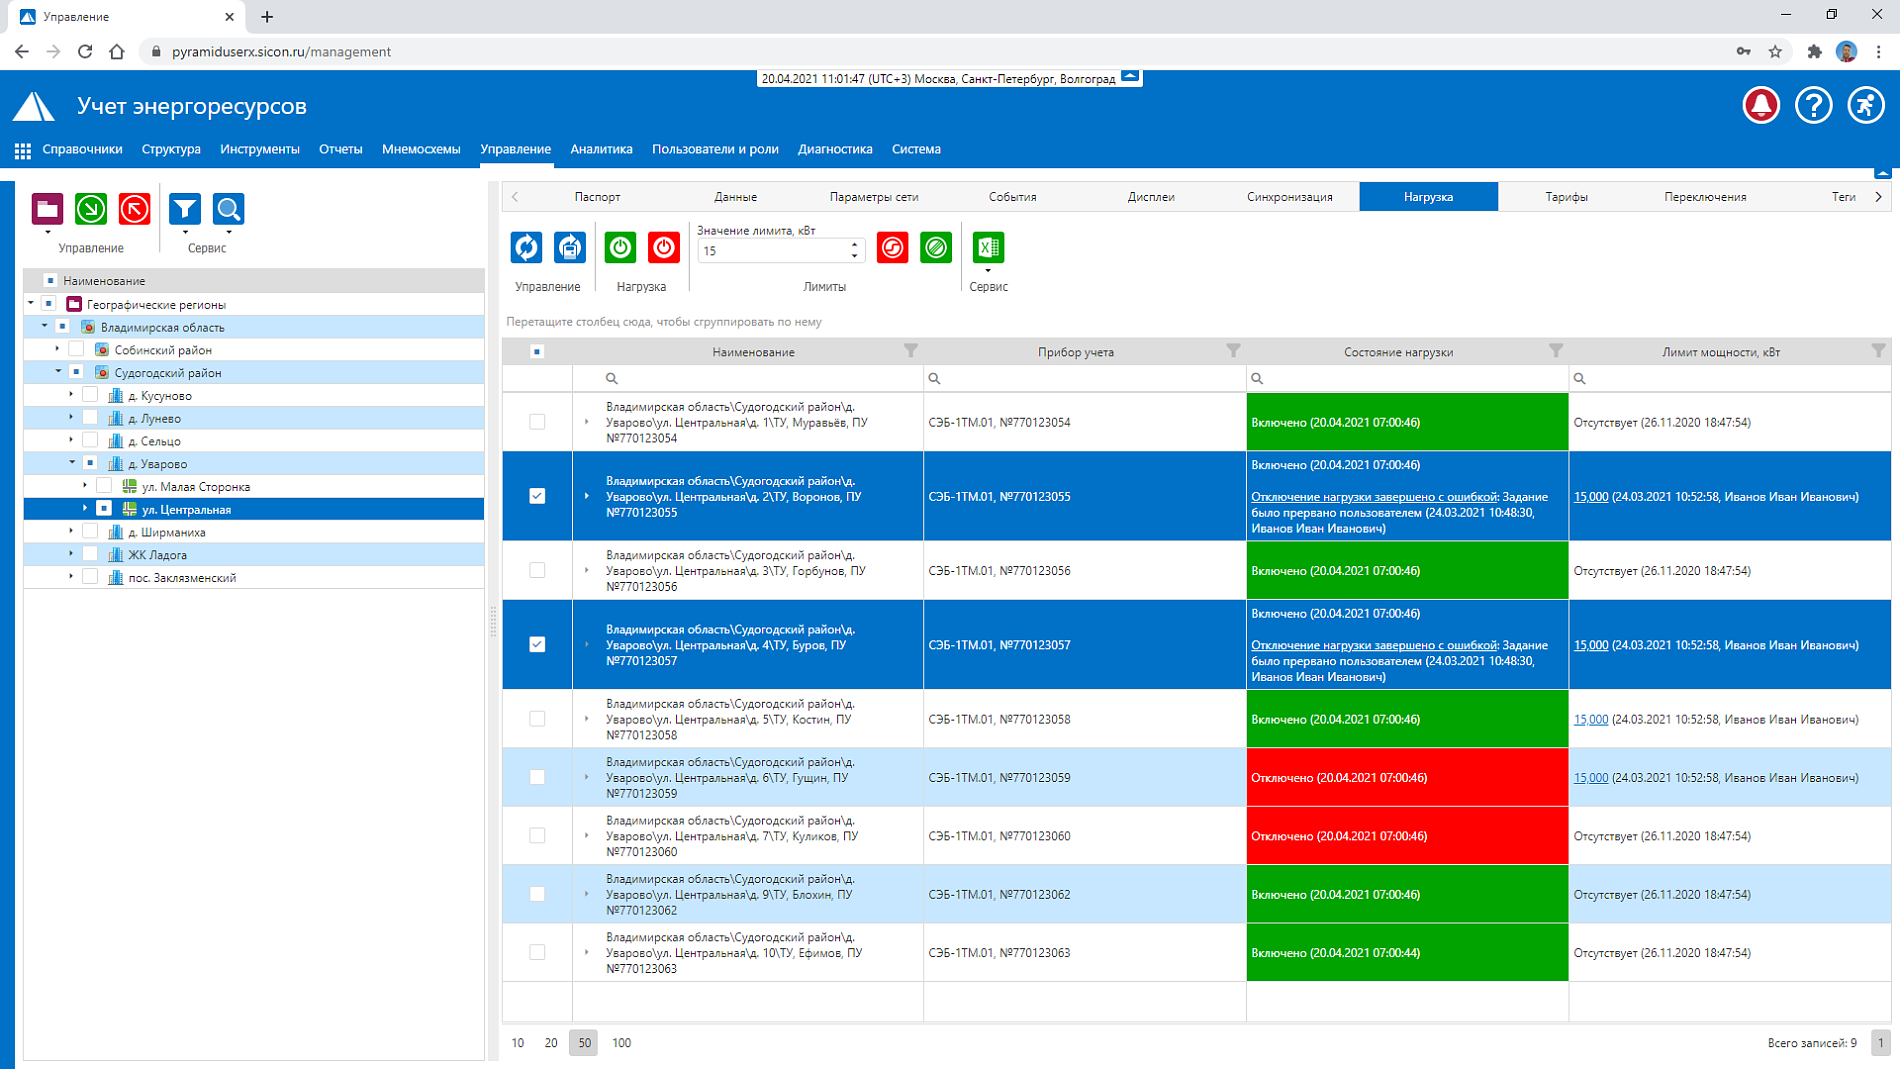Uncheck the row for meter №770123055

click(x=537, y=496)
